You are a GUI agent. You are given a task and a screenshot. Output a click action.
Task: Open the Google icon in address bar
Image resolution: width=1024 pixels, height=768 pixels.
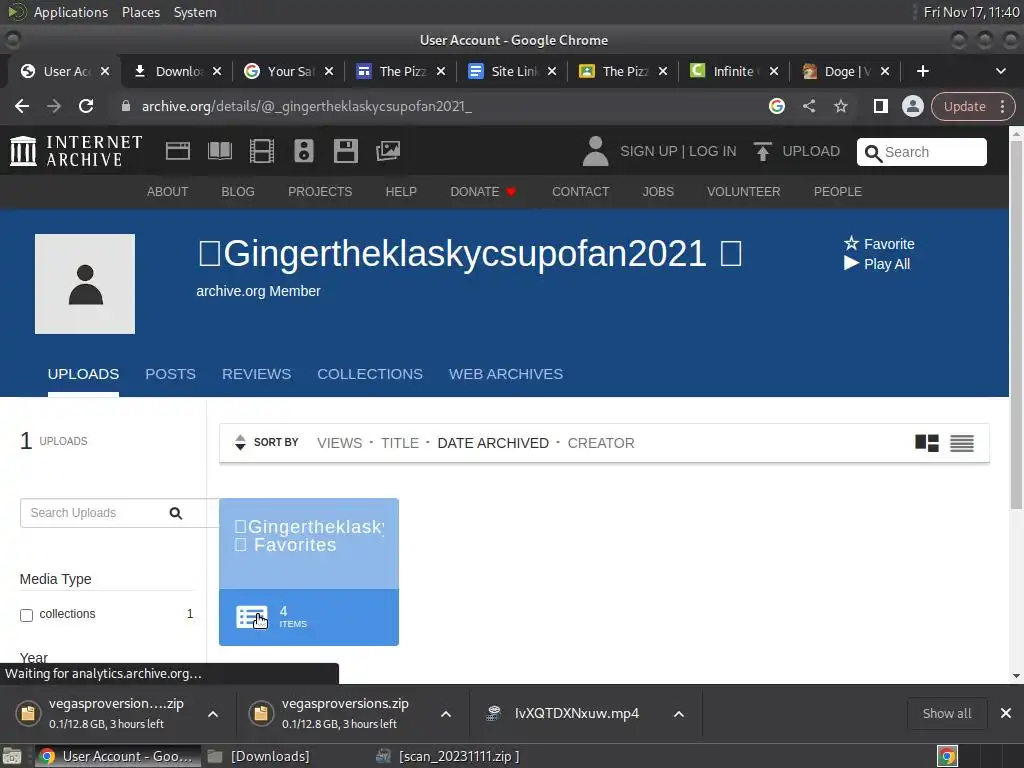click(776, 106)
